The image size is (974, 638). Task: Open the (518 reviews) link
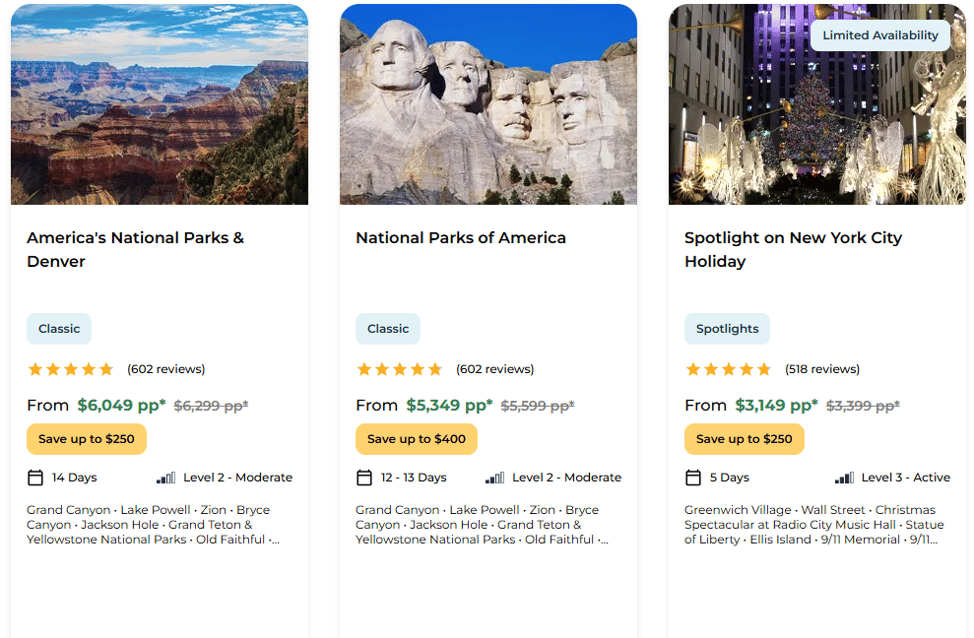tap(822, 369)
